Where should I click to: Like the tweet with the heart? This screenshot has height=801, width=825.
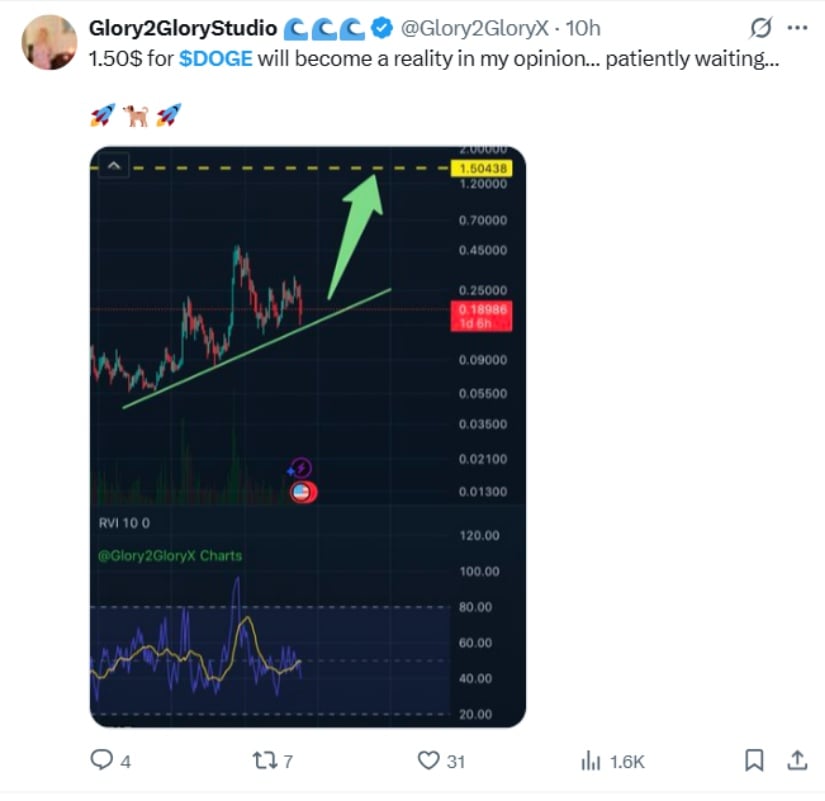(429, 761)
